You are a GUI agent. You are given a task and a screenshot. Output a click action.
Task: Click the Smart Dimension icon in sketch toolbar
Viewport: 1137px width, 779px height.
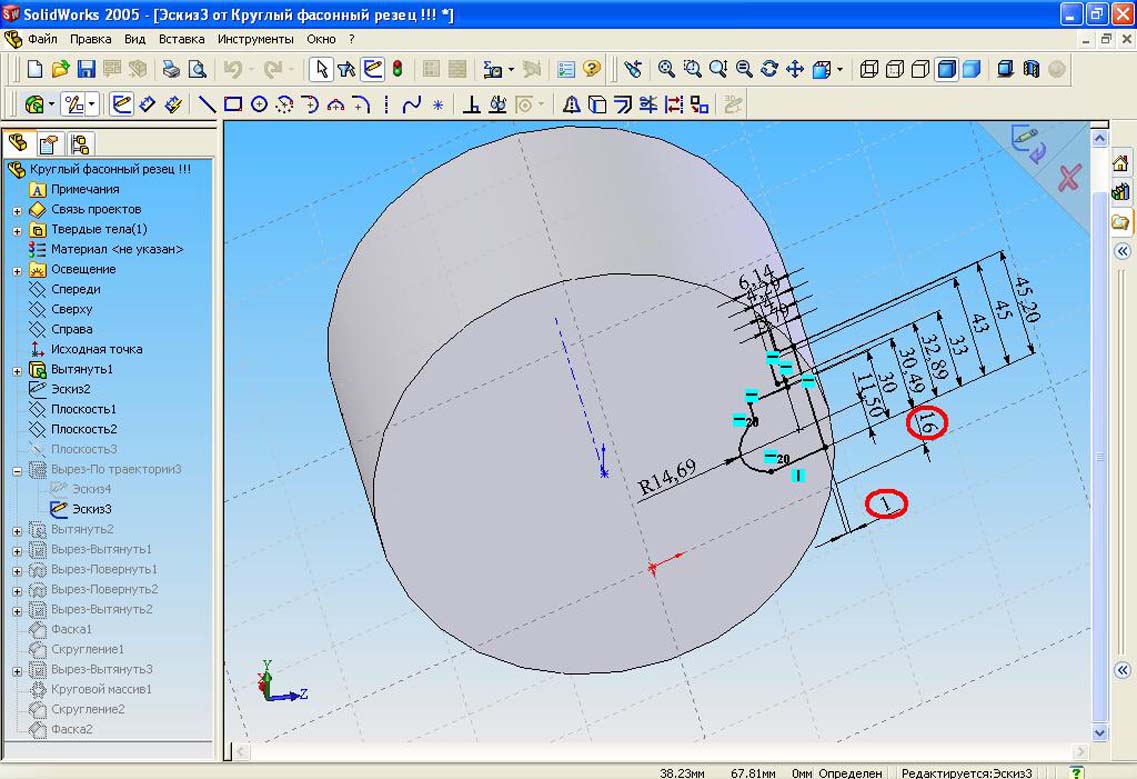tap(147, 104)
